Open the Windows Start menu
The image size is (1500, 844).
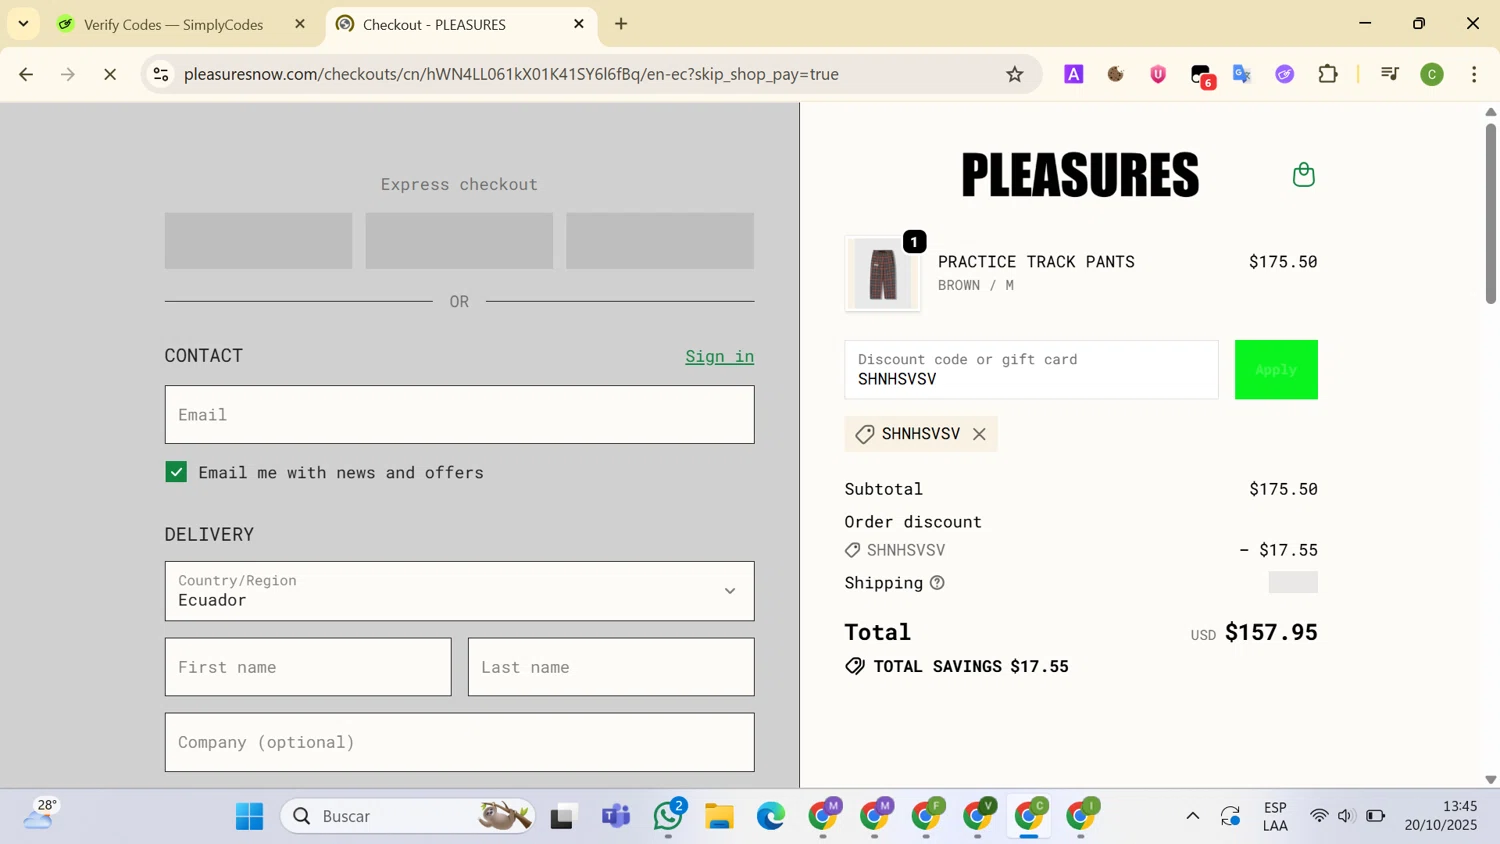click(x=249, y=817)
